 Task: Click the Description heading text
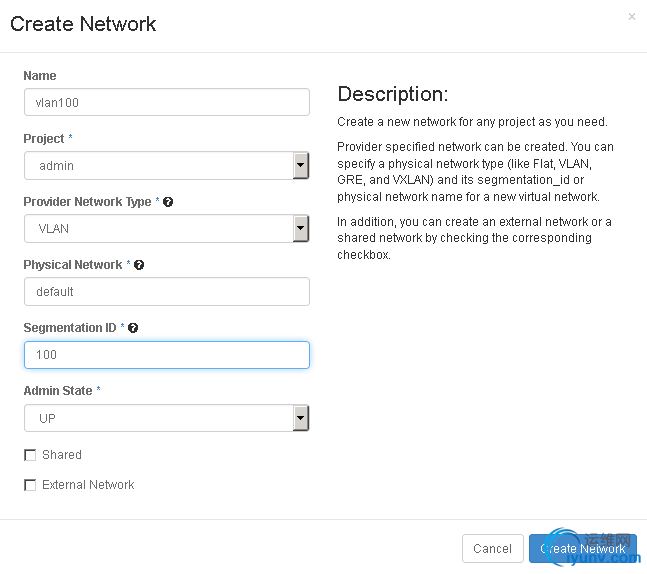pyautogui.click(x=392, y=94)
